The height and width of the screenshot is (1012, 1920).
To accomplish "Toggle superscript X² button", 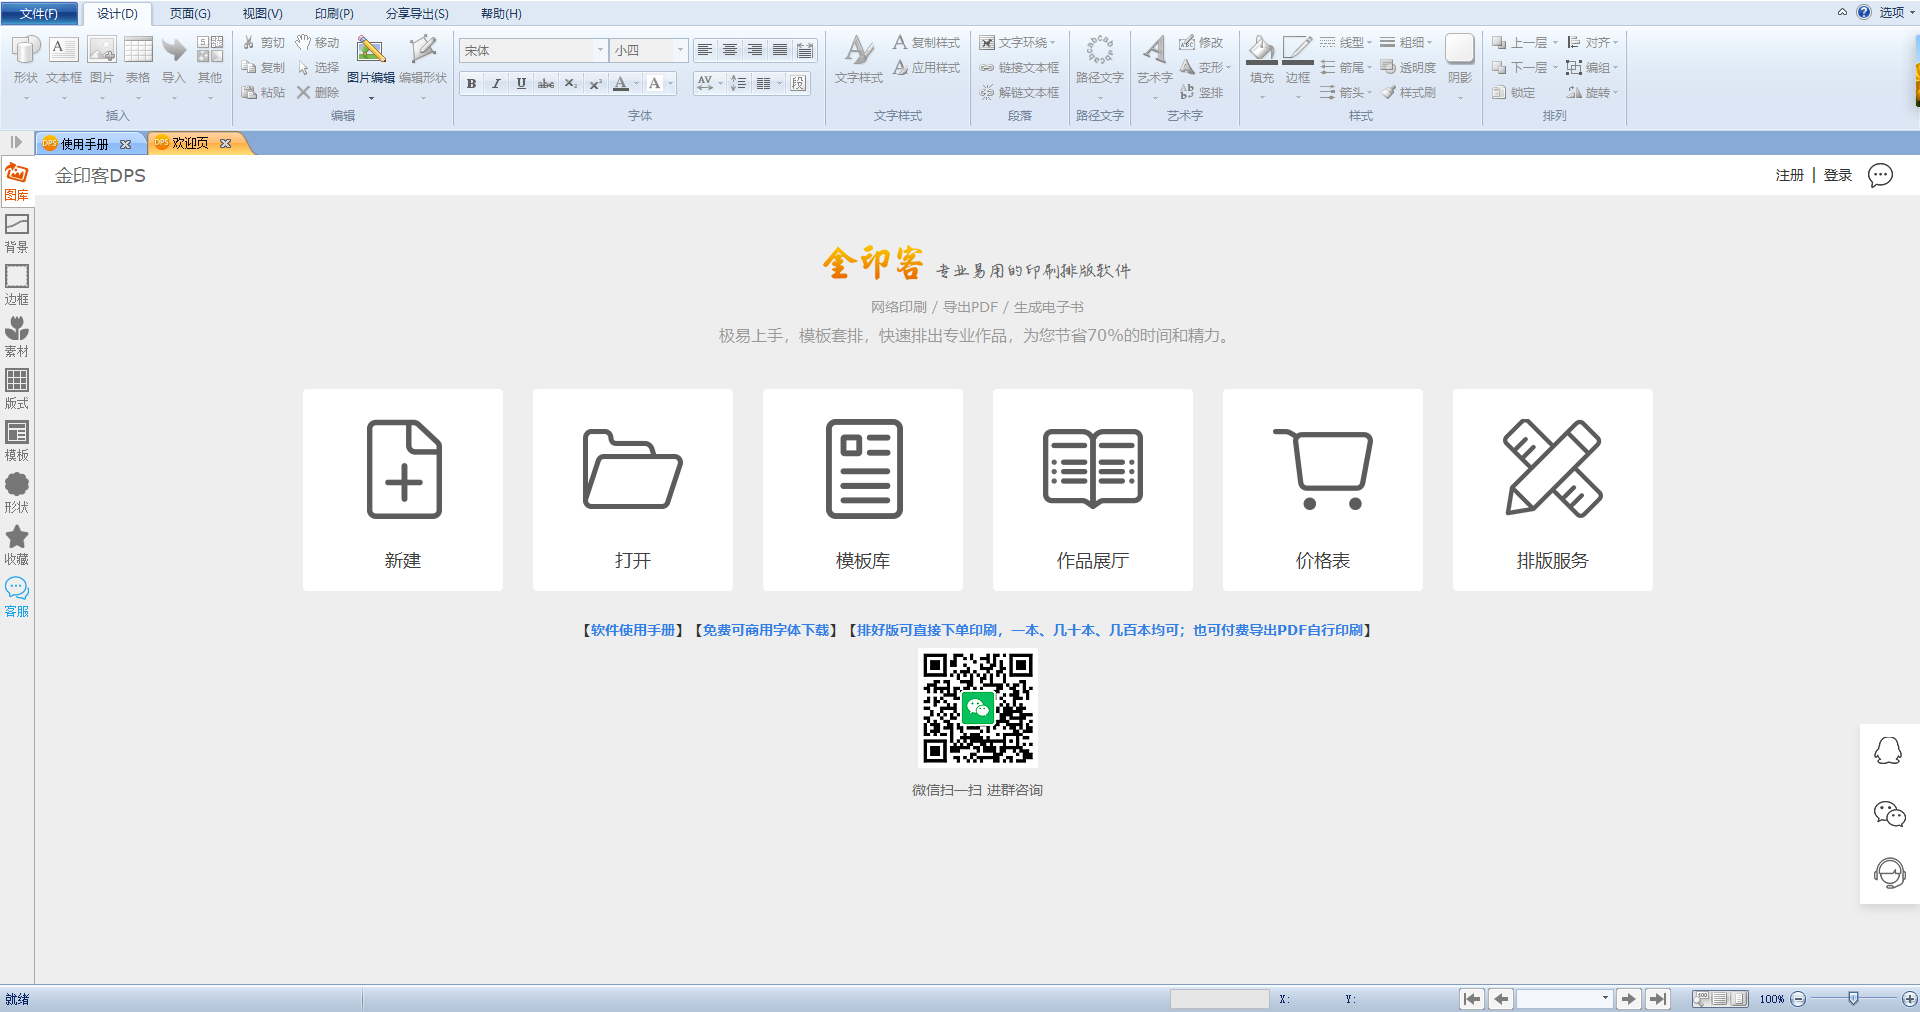I will 595,83.
